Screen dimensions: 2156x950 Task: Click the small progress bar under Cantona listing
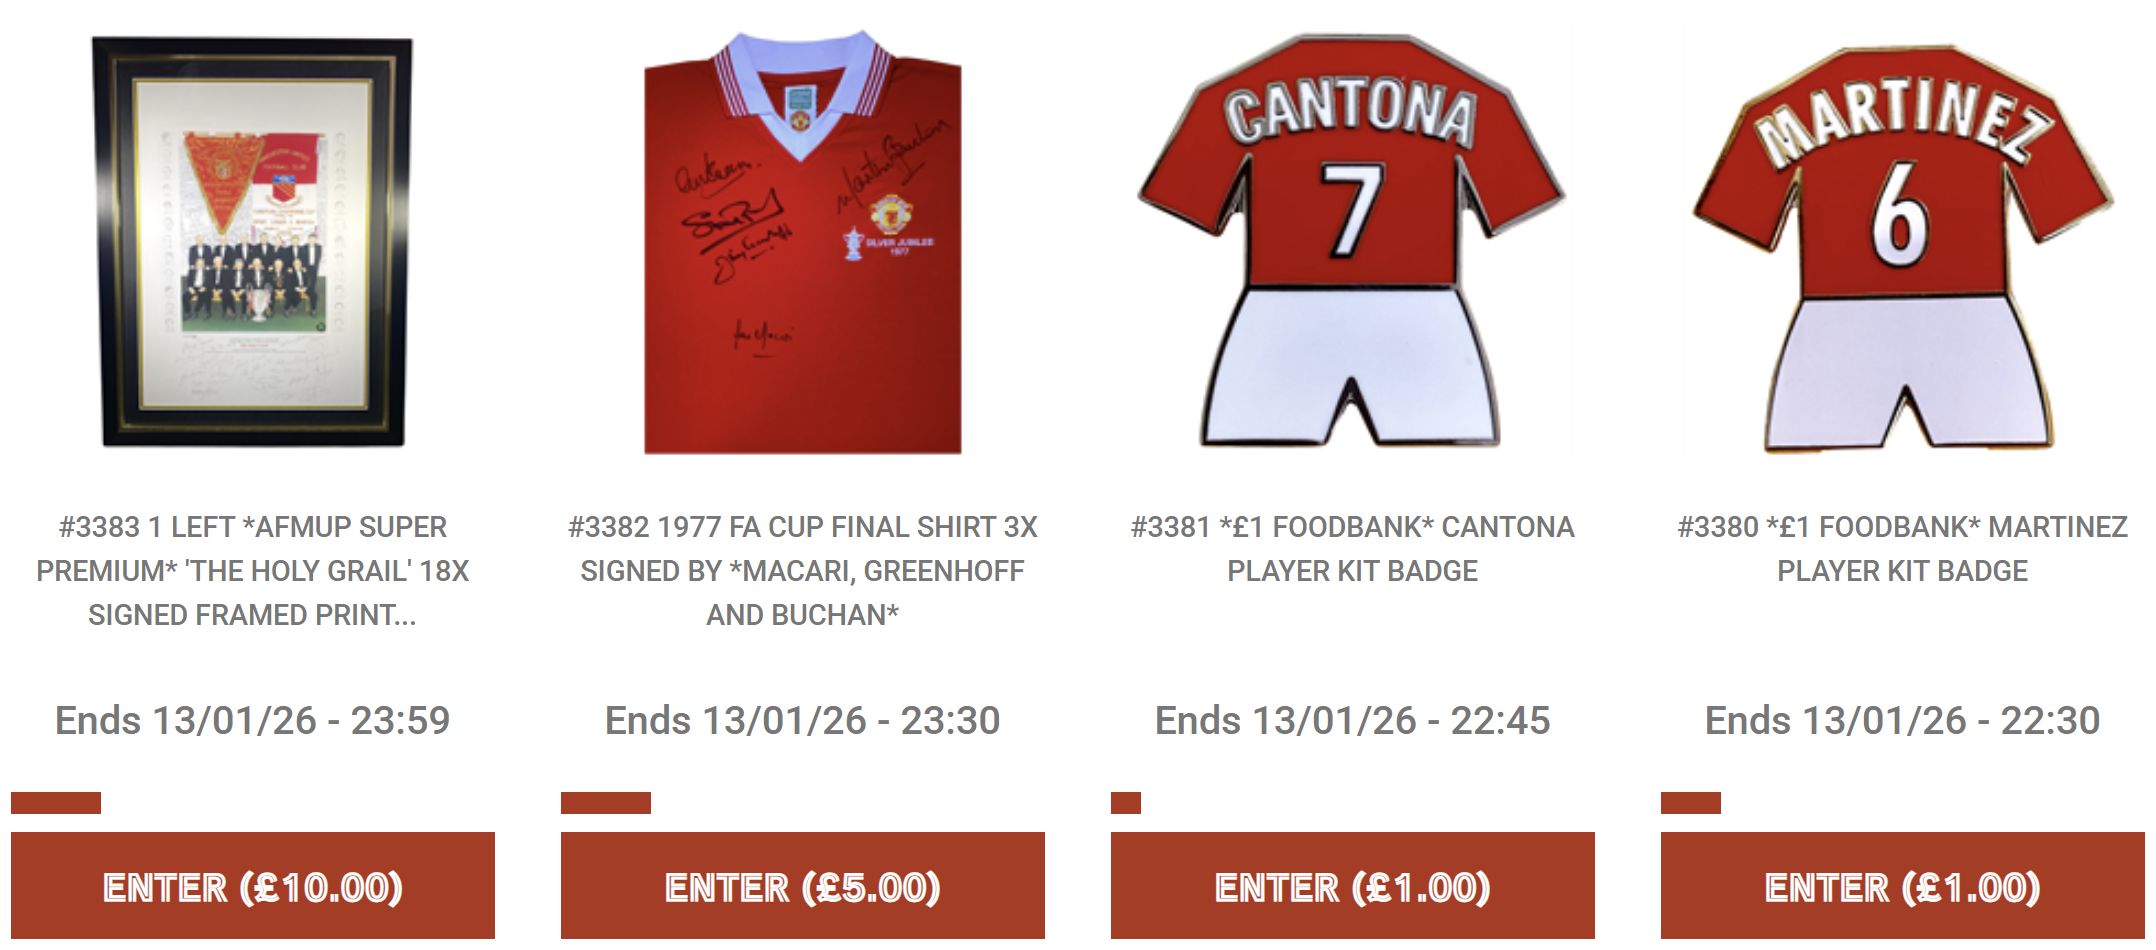1126,803
